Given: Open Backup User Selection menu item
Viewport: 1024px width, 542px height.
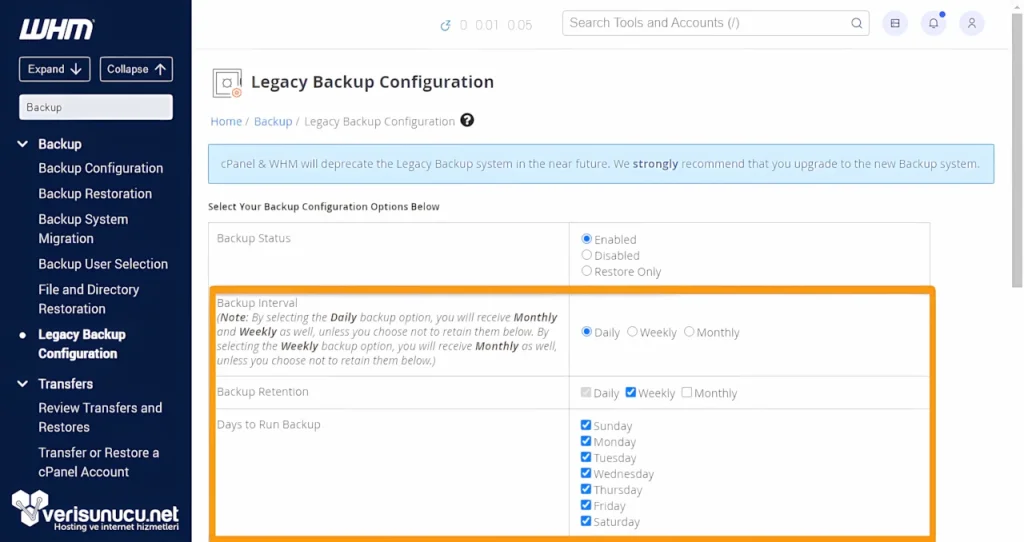Looking at the screenshot, I should point(103,264).
